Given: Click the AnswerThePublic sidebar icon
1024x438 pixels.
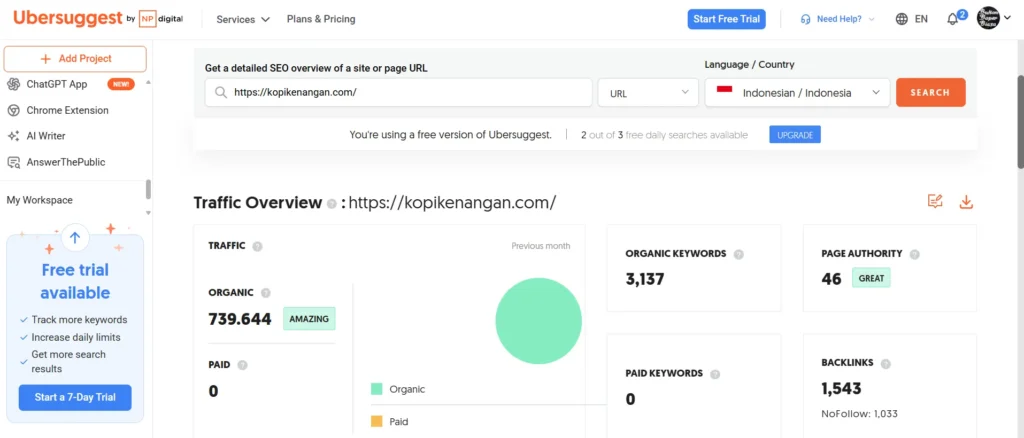Looking at the screenshot, I should coord(13,162).
